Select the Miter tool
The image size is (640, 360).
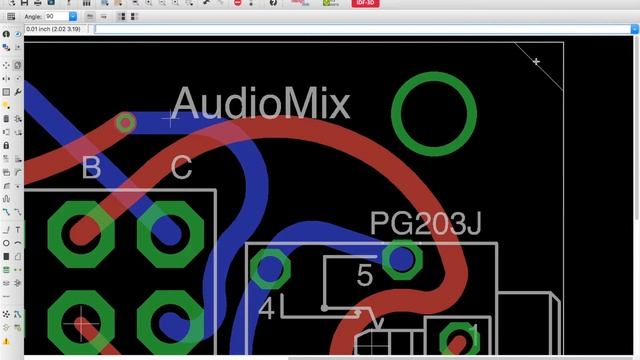click(x=18, y=172)
